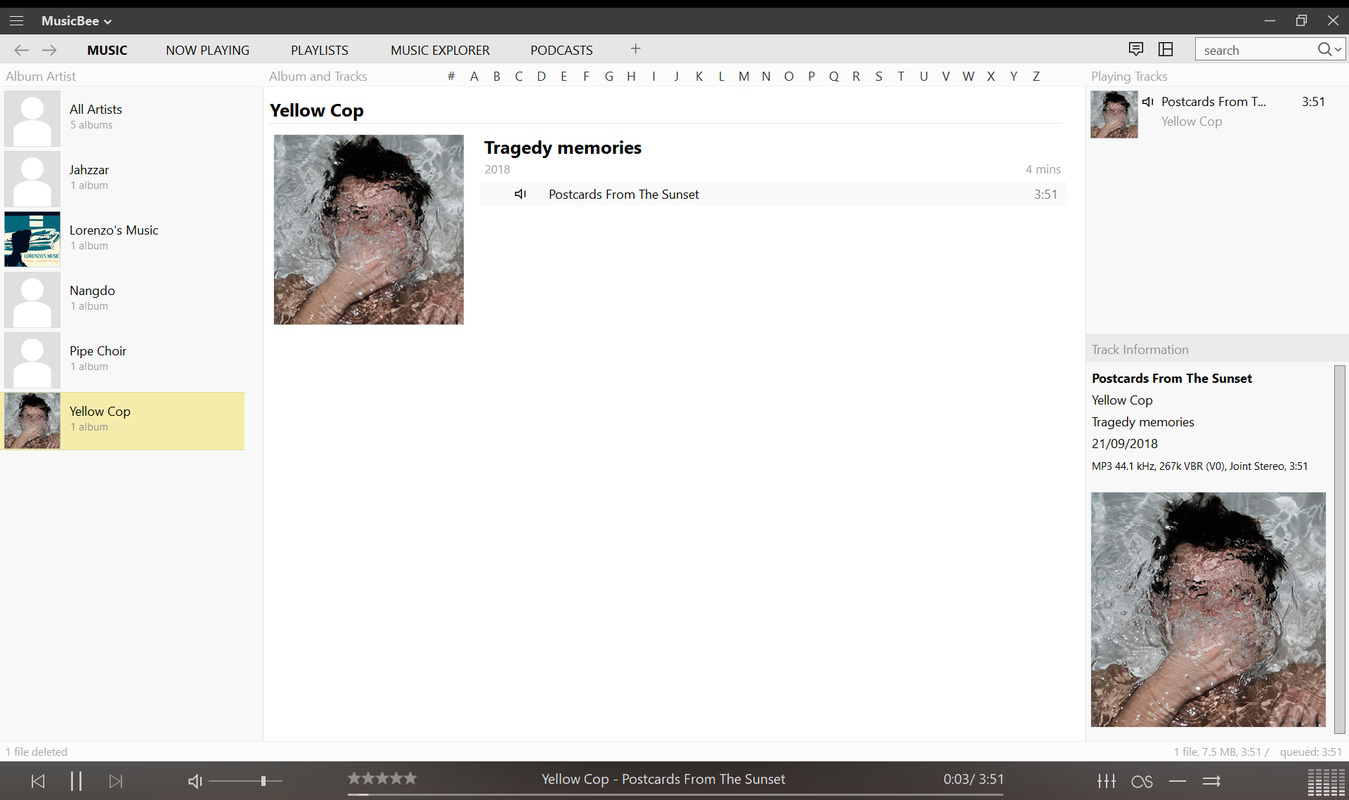Open the equalizer controls icon
Image resolution: width=1349 pixels, height=800 pixels.
(x=1107, y=781)
